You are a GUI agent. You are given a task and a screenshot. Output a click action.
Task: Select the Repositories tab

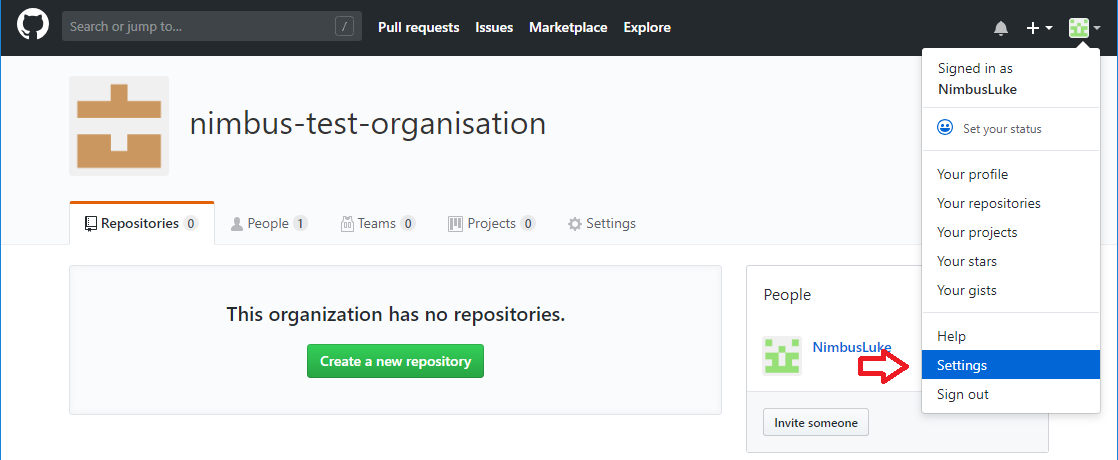pos(142,223)
